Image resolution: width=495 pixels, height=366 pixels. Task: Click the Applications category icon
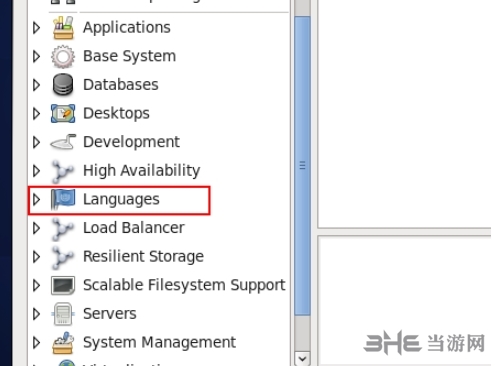click(63, 27)
